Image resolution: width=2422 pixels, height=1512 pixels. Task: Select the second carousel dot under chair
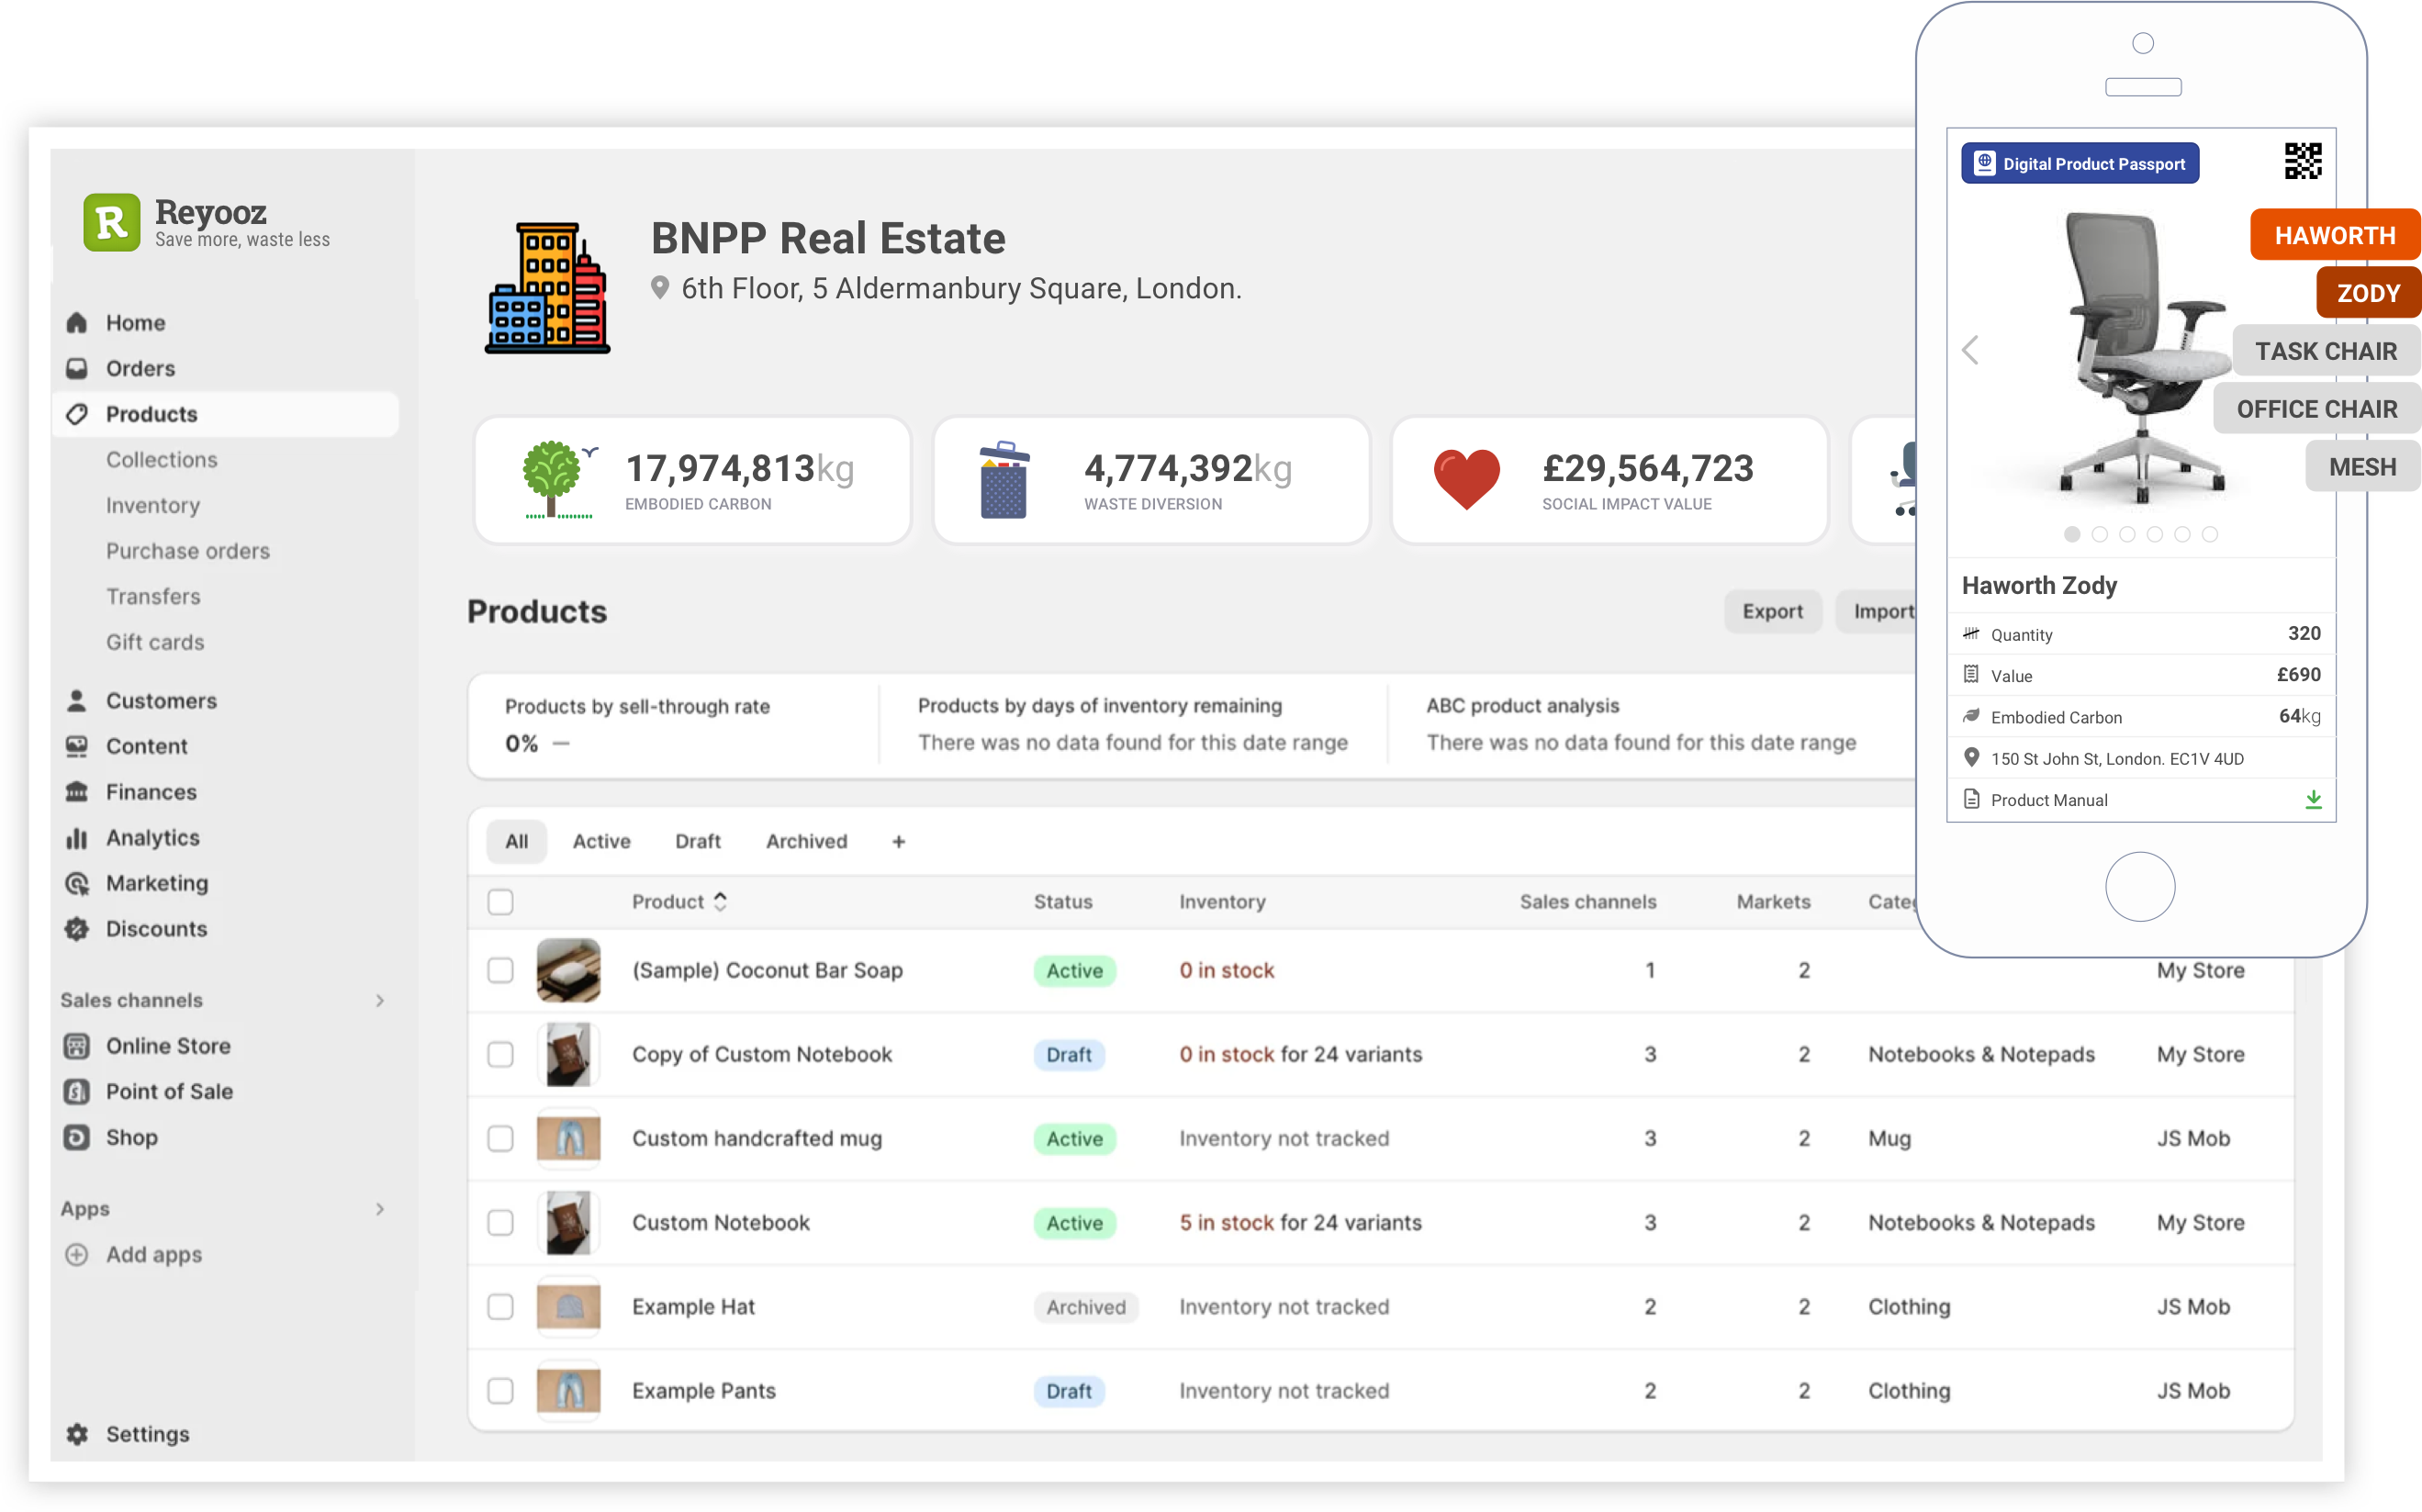[x=2099, y=534]
